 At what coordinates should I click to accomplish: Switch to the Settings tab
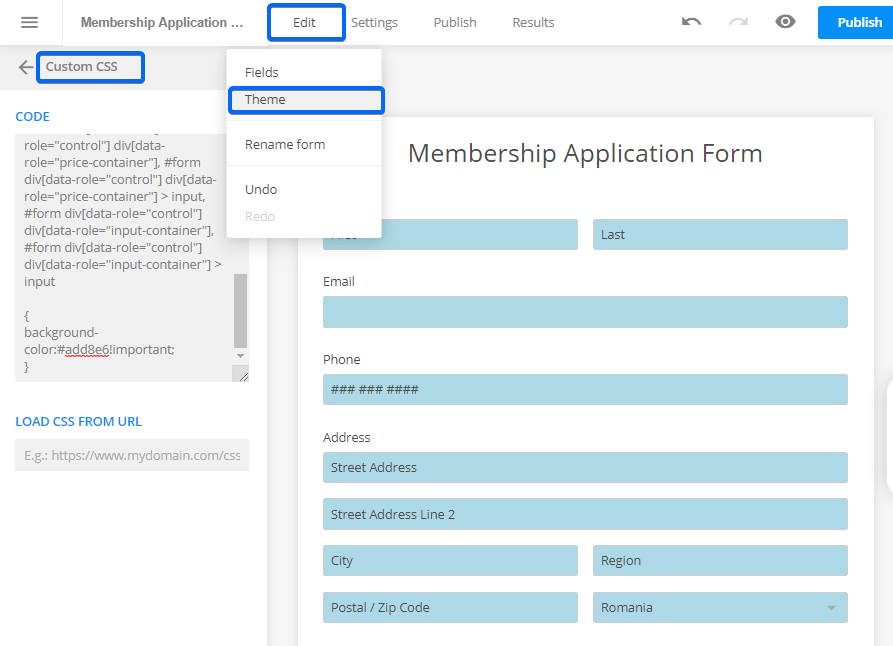pyautogui.click(x=374, y=22)
